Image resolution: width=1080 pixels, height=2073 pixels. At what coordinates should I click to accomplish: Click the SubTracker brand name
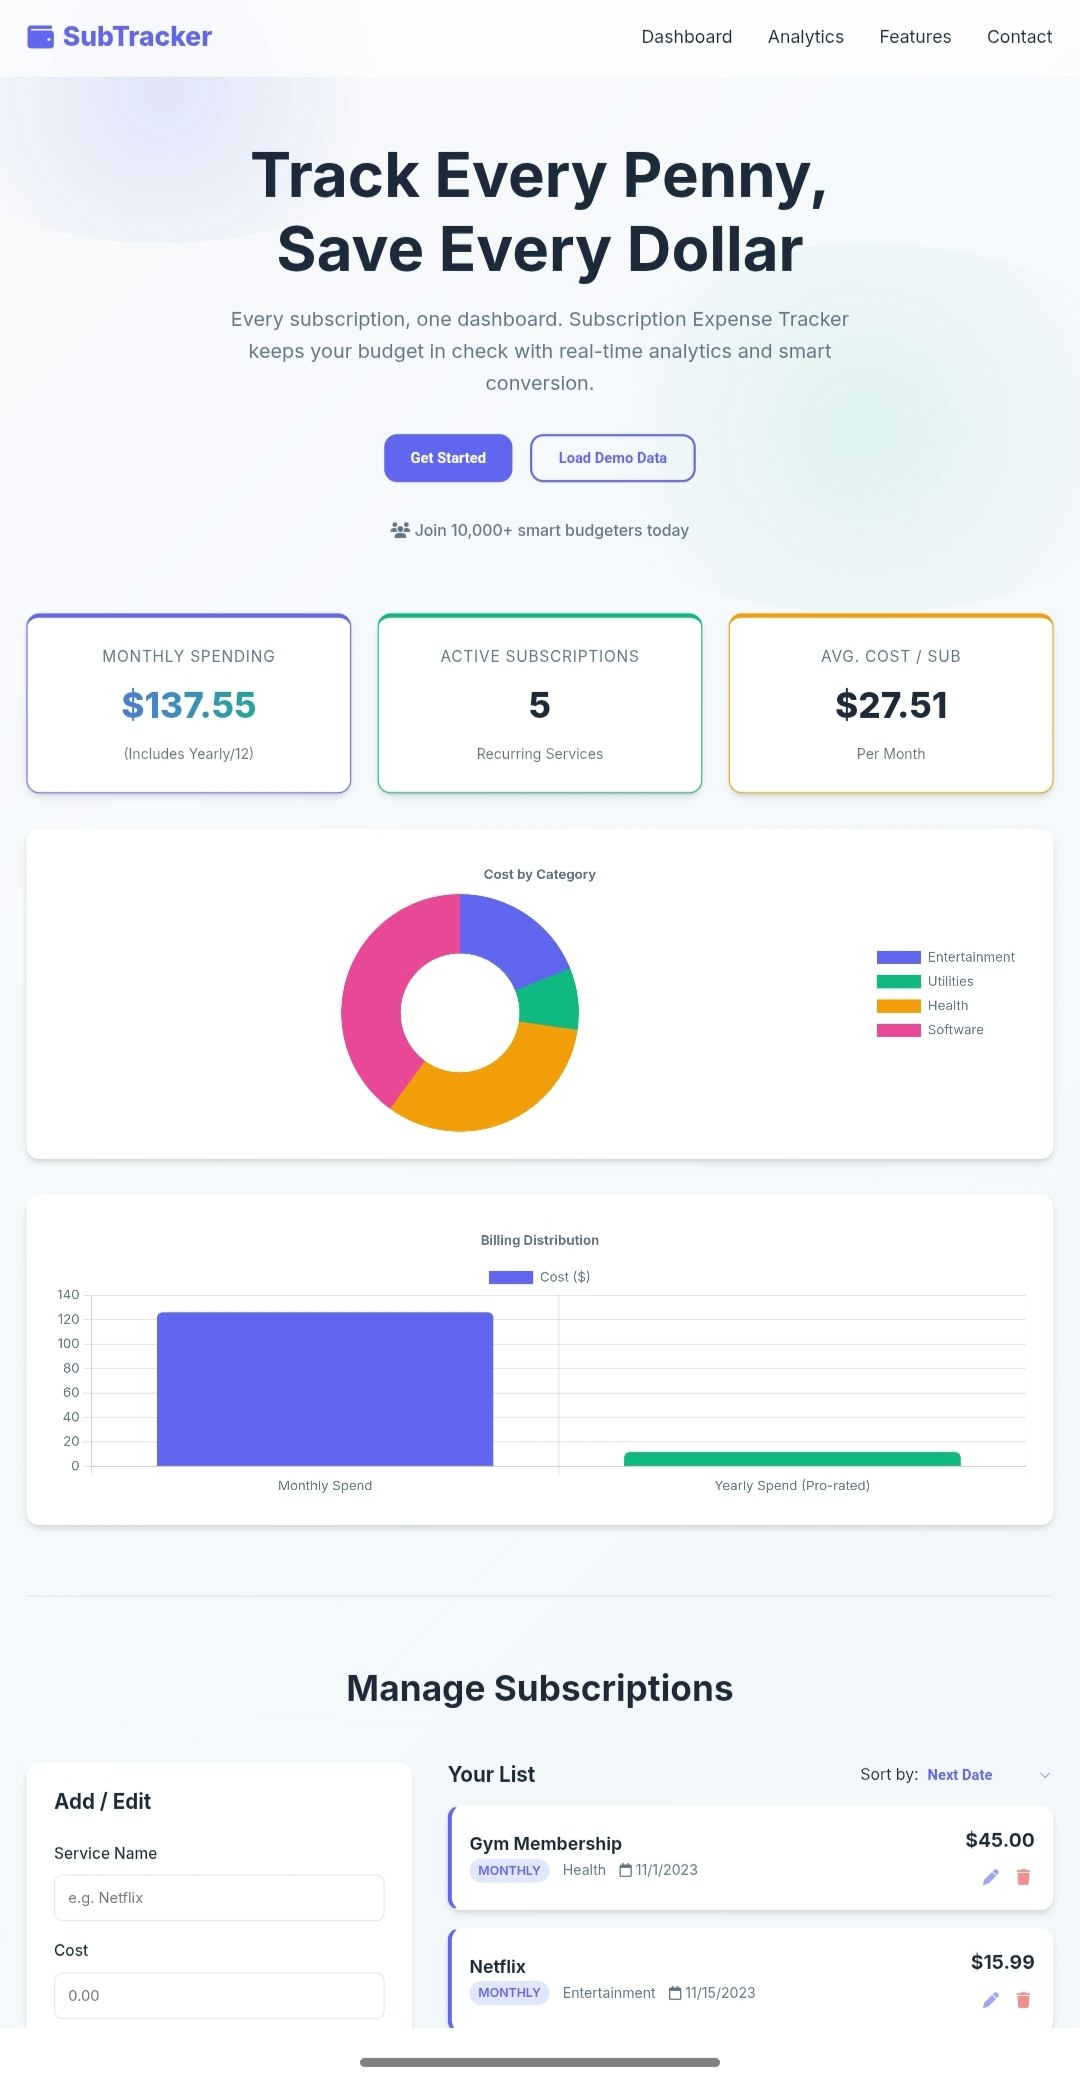click(137, 37)
